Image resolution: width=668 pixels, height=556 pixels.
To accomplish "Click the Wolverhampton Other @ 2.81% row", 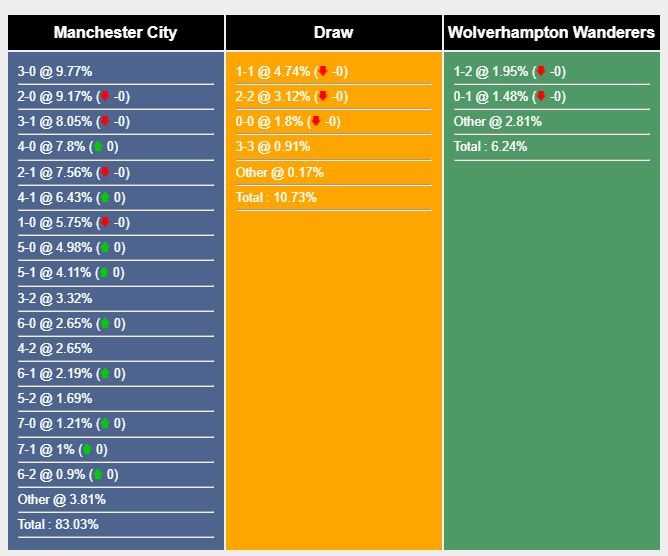I will click(x=497, y=122).
